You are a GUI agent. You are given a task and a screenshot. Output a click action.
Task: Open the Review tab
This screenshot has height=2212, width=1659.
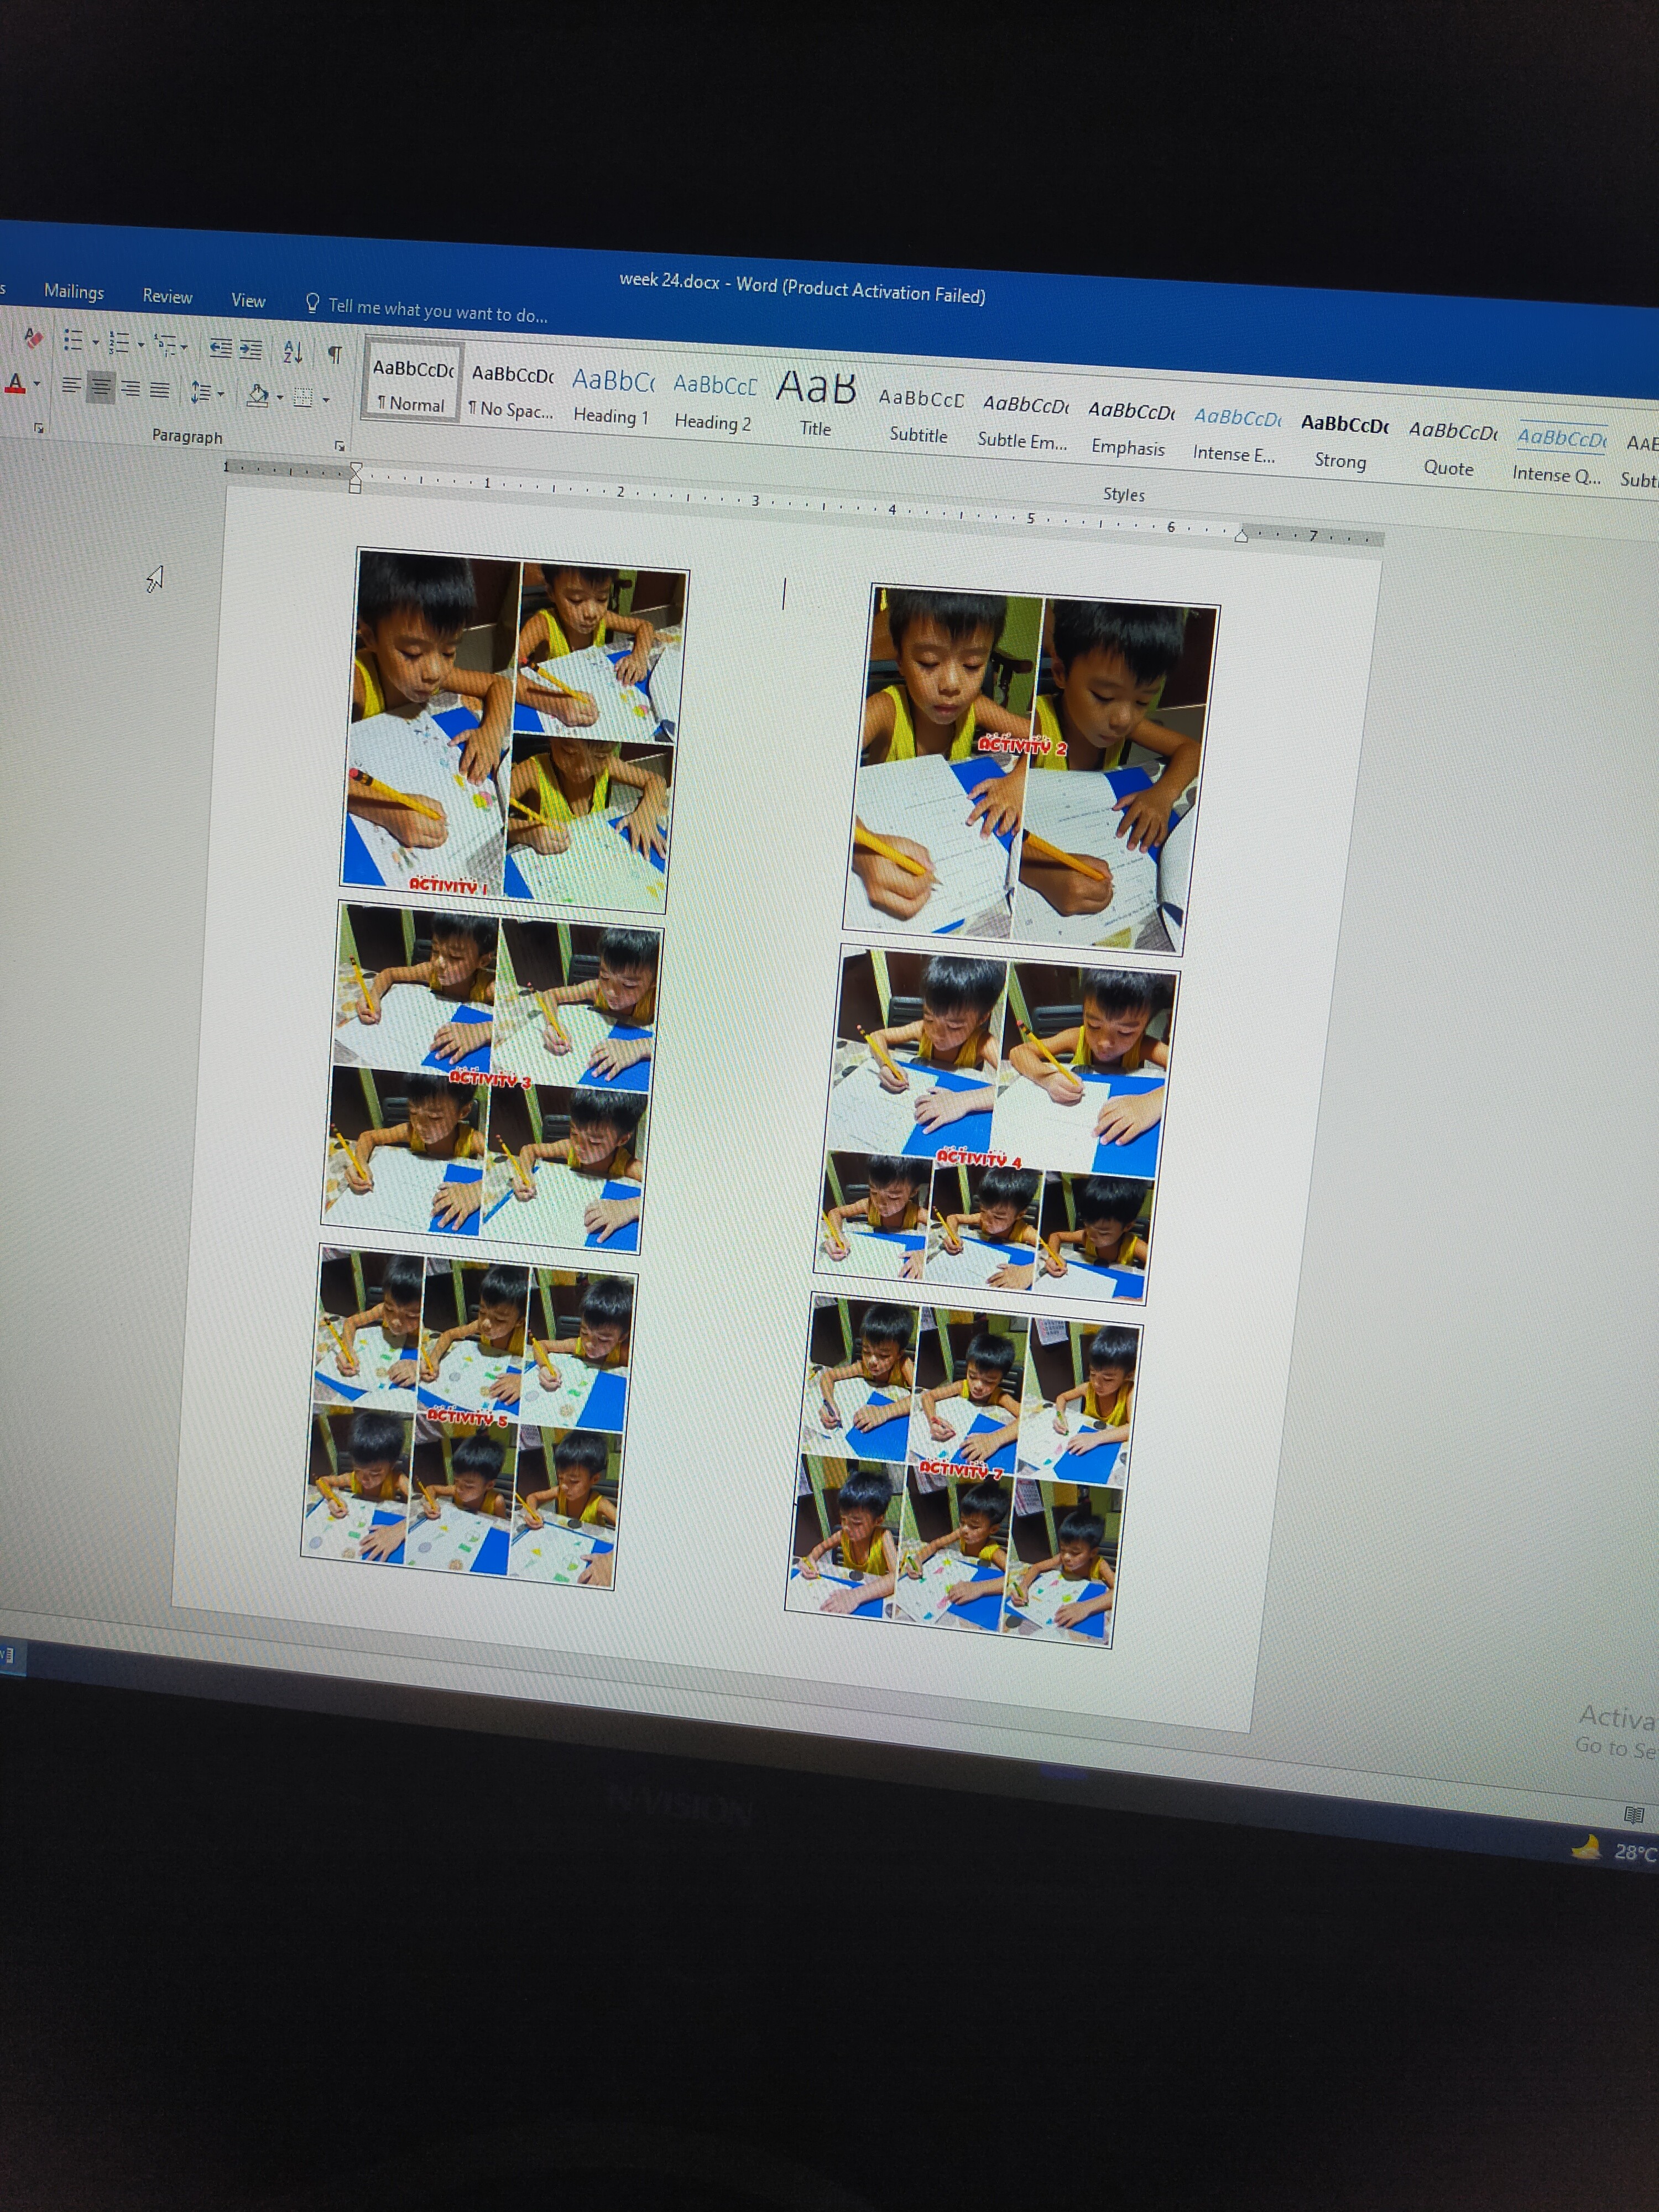(x=167, y=296)
